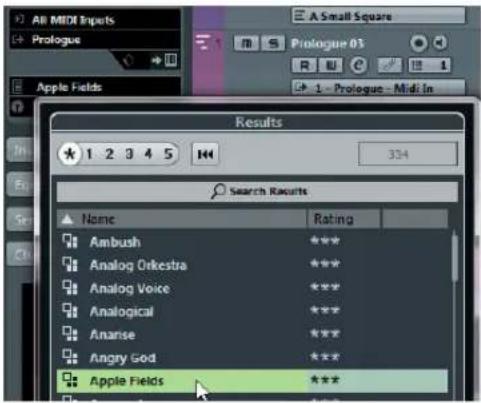This screenshot has height=403, width=481.
Task: Click the preset icon beside A Small Square
Action: tap(299, 15)
